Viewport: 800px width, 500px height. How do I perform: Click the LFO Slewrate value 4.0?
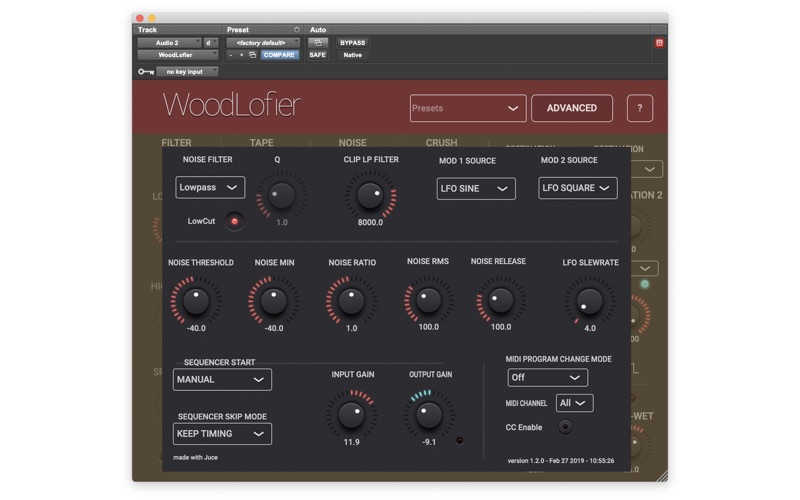pyautogui.click(x=590, y=329)
